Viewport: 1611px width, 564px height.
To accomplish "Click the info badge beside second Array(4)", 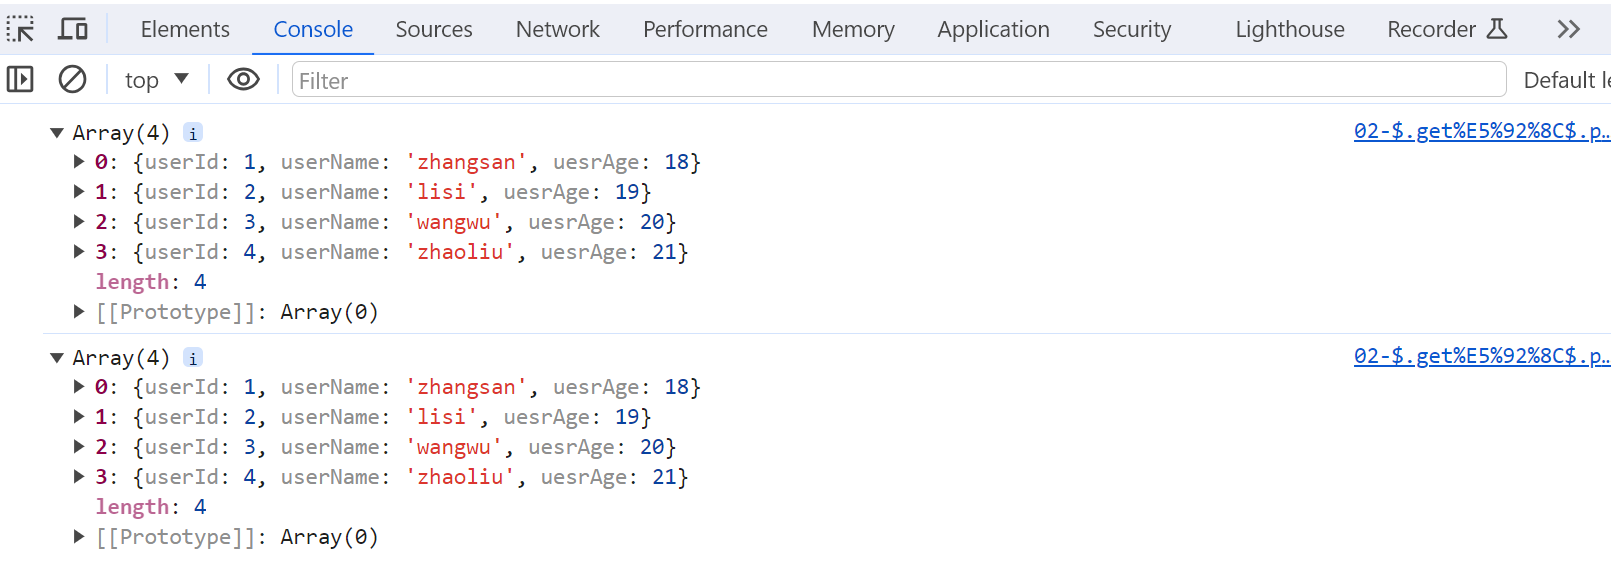I will coord(193,358).
